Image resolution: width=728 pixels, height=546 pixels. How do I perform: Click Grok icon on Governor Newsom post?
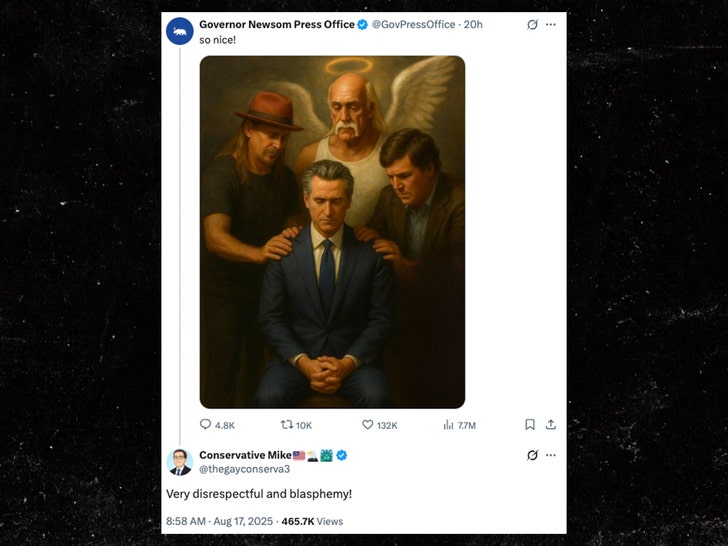pos(532,24)
